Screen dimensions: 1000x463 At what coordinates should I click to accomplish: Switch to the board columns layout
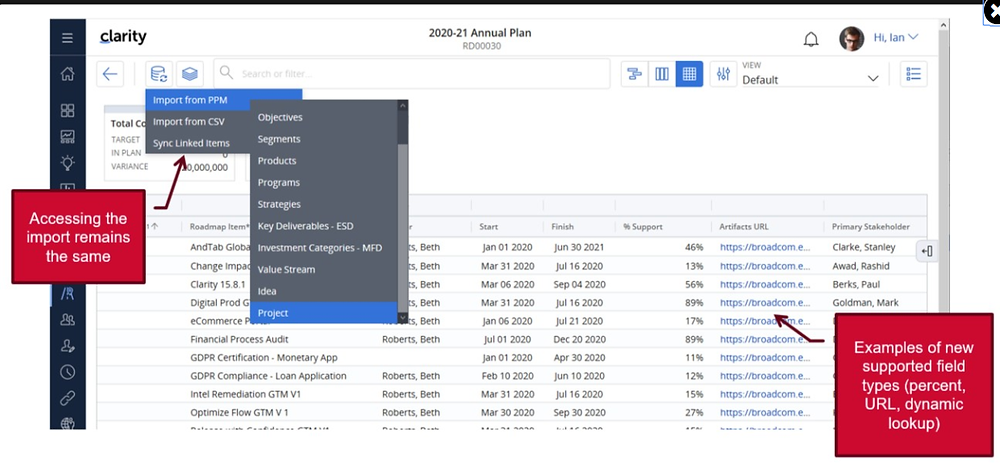pos(662,74)
